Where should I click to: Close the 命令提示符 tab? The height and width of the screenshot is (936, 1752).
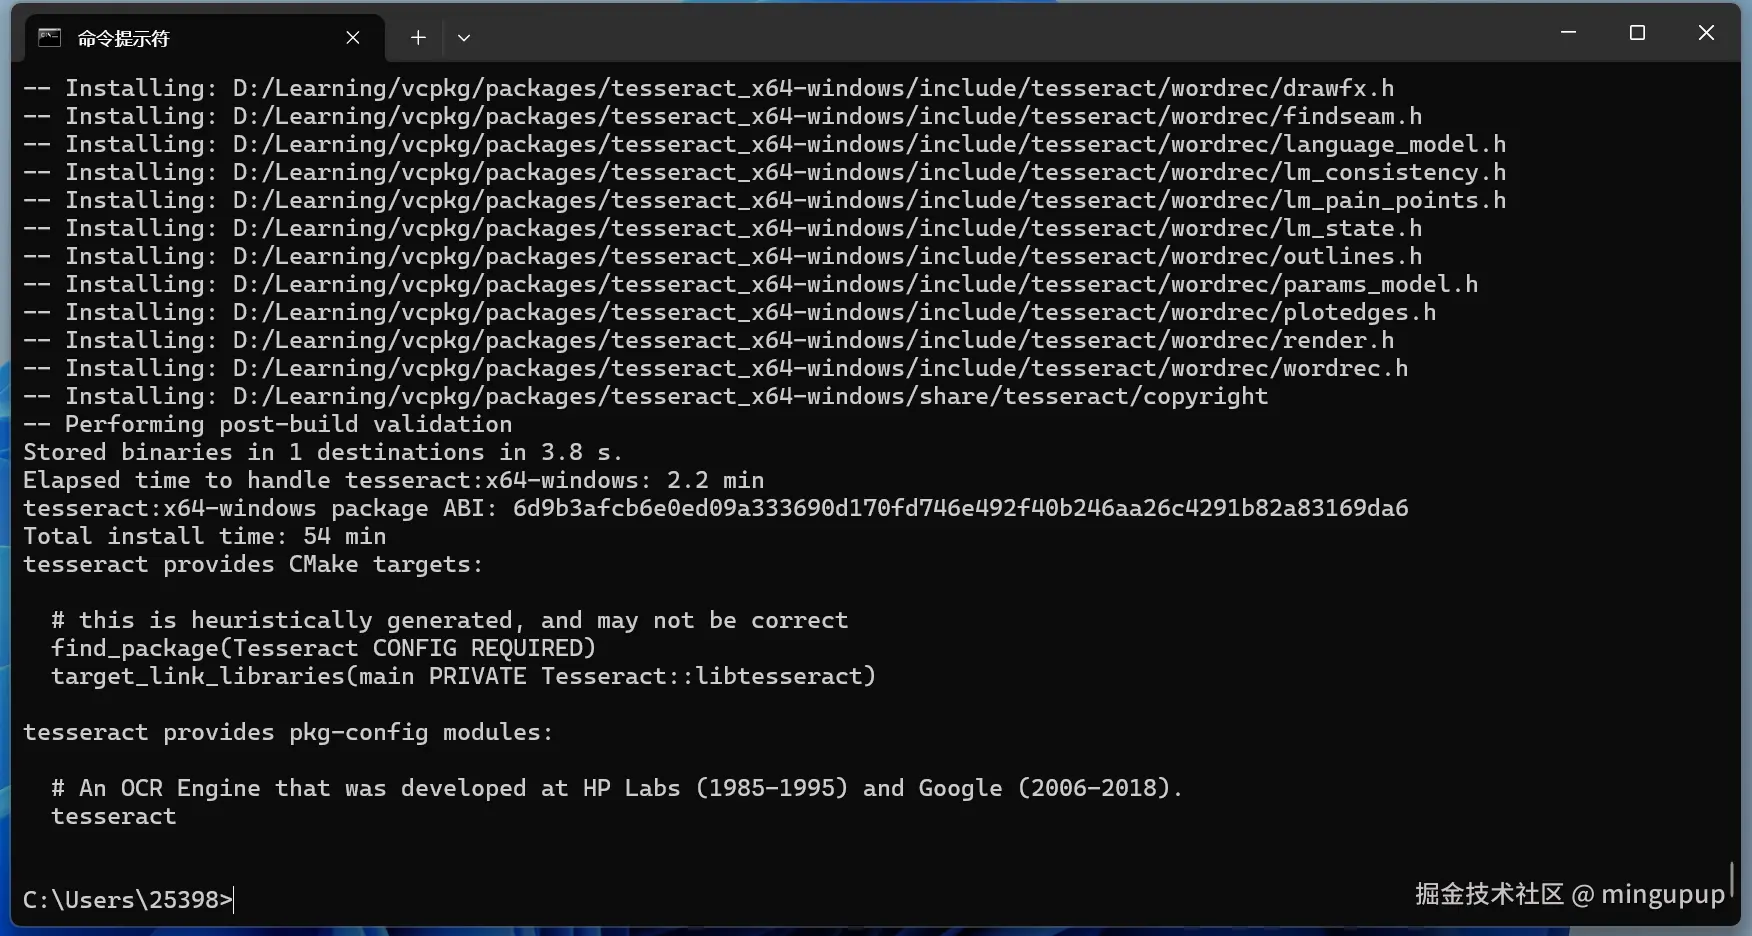tap(353, 38)
